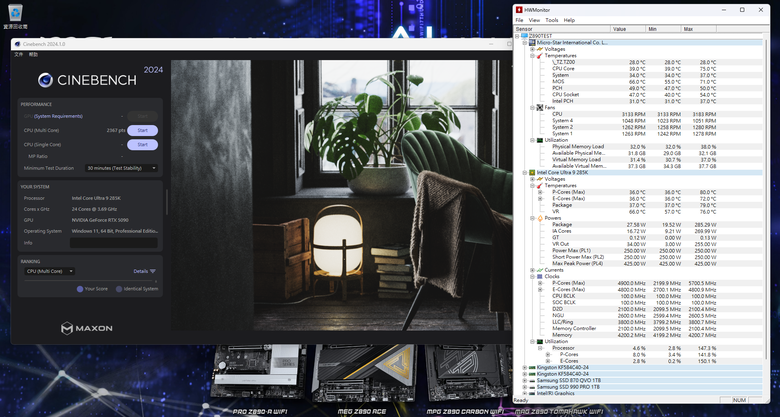Open the HWMonitor Help menu

(x=569, y=20)
